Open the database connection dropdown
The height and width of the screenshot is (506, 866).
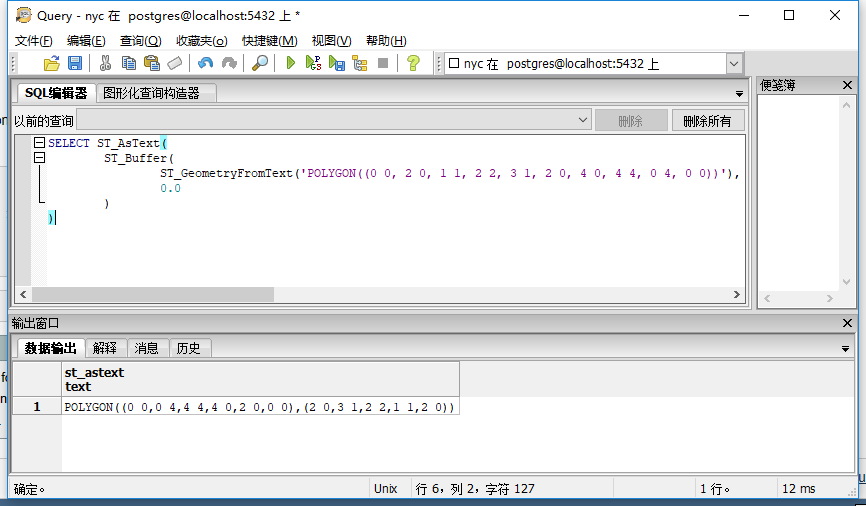(733, 64)
